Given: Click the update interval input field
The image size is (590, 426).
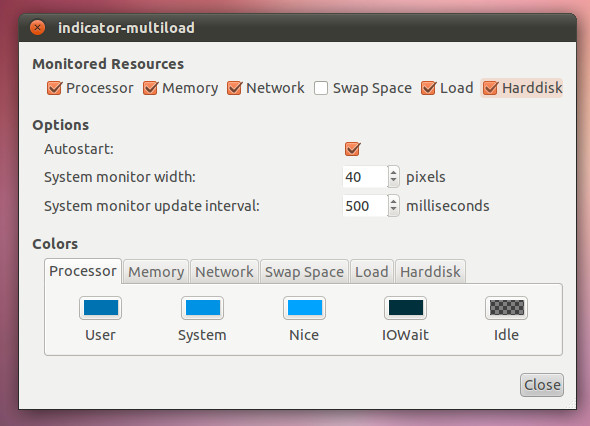Looking at the screenshot, I should tap(365, 206).
